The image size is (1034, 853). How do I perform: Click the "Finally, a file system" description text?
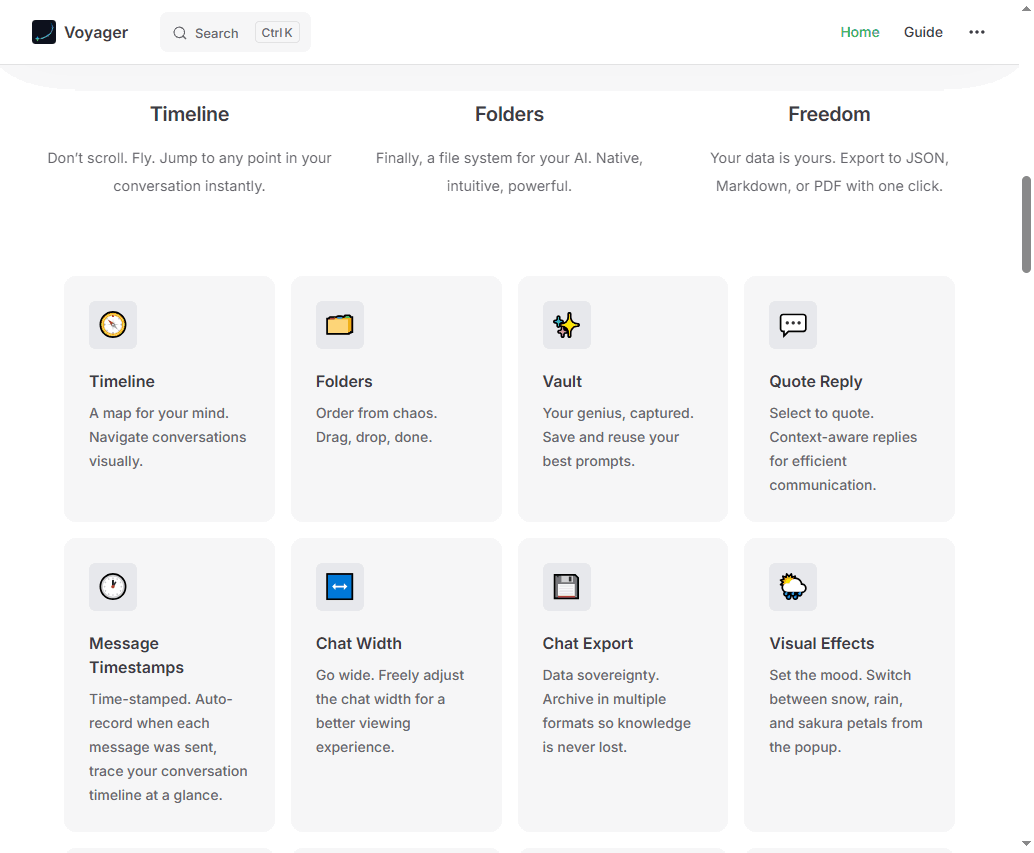(x=509, y=172)
